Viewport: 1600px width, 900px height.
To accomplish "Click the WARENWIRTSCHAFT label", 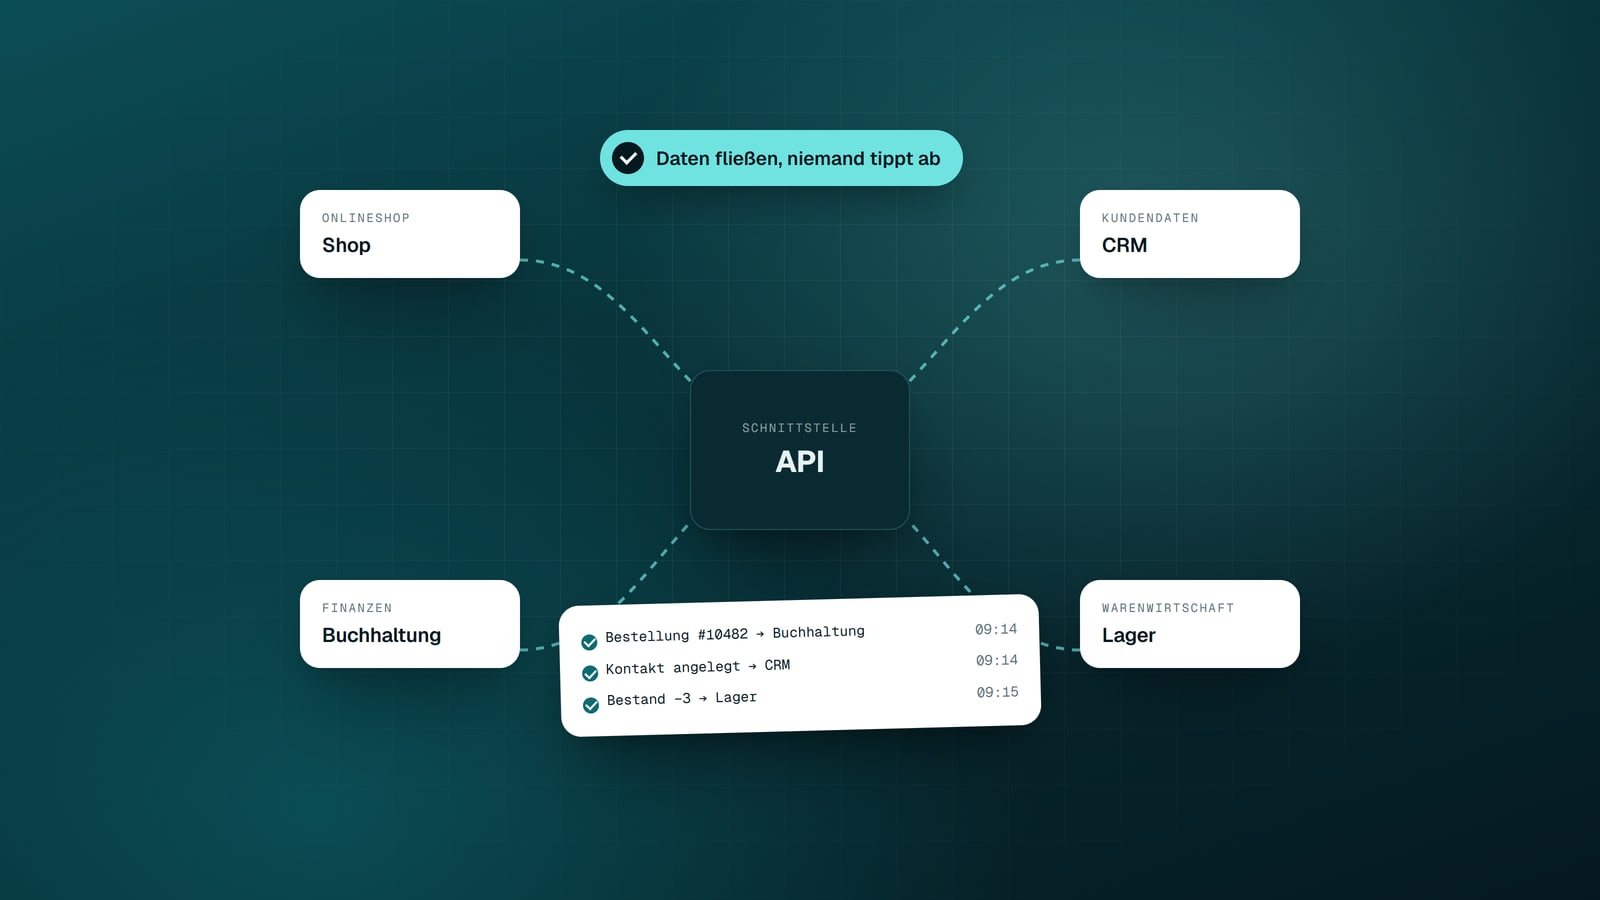I will pyautogui.click(x=1168, y=608).
